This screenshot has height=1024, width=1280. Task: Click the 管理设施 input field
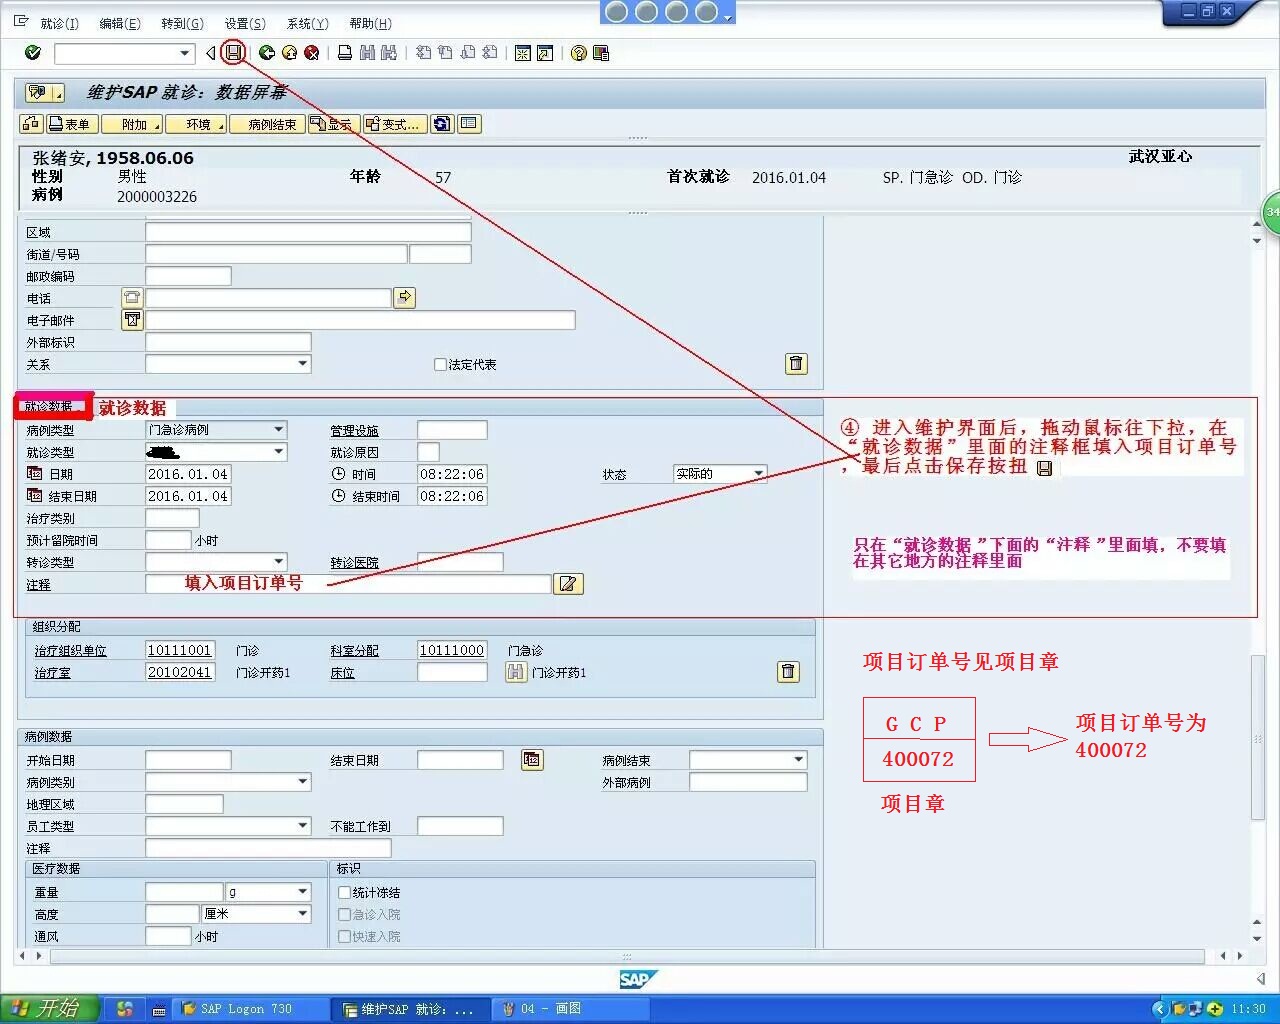pos(452,430)
